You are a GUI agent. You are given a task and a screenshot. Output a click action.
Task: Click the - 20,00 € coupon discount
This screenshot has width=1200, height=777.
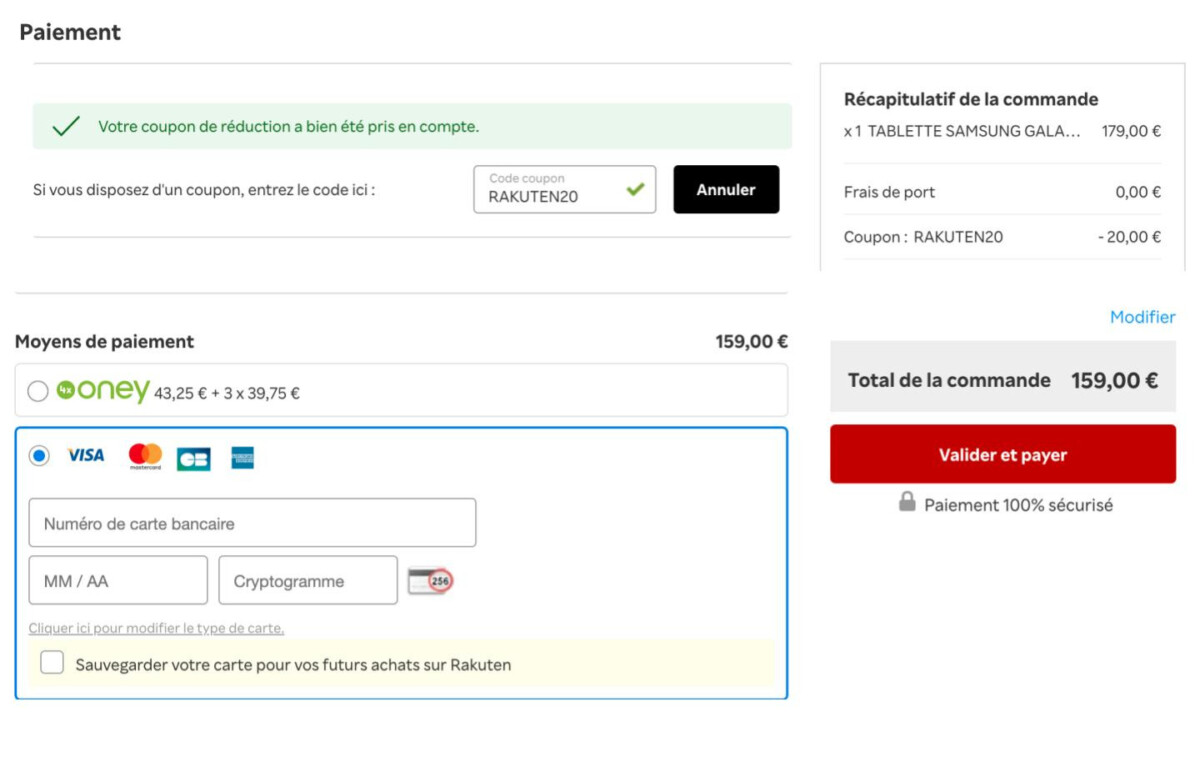click(1129, 237)
